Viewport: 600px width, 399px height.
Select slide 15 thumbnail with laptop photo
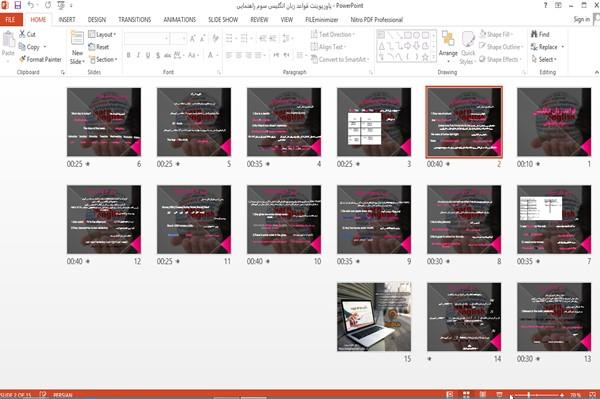tap(374, 317)
